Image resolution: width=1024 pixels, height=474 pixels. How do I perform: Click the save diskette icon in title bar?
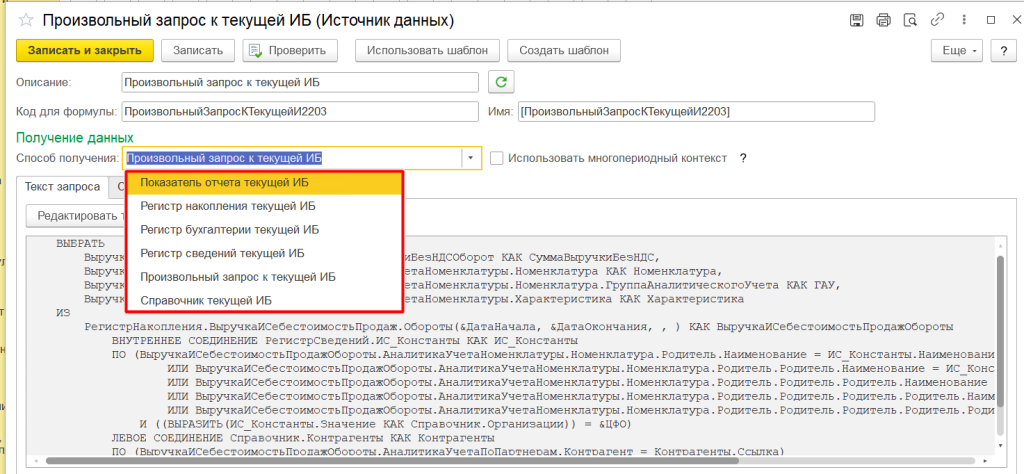click(x=857, y=19)
